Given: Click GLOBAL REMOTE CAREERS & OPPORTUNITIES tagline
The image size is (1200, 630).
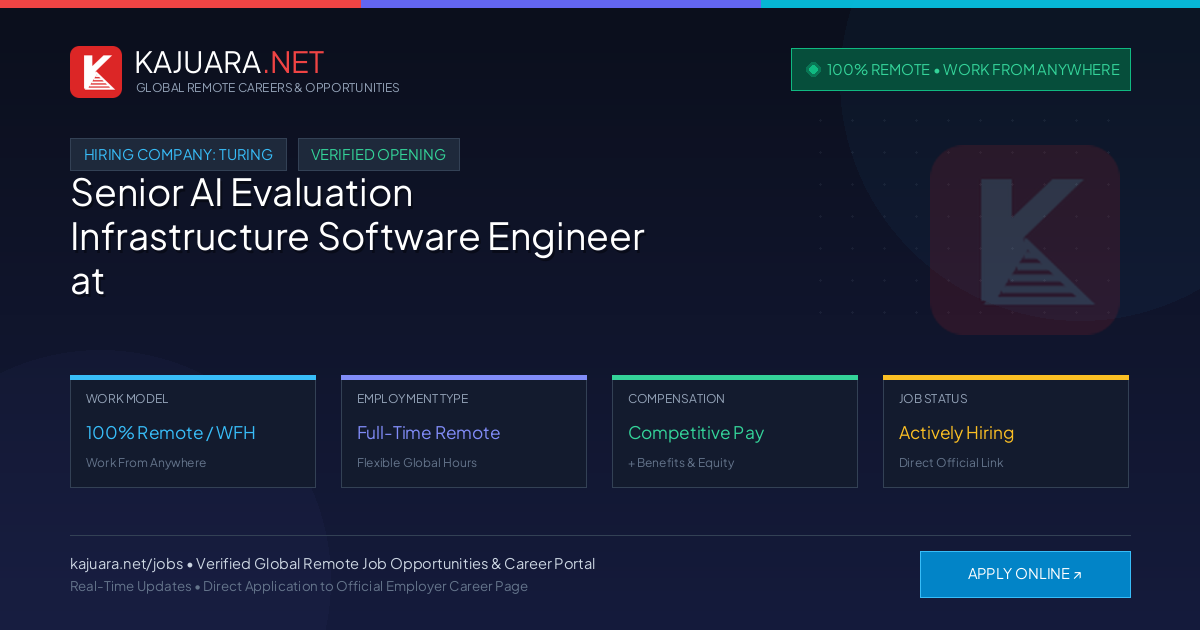Looking at the screenshot, I should tap(268, 88).
